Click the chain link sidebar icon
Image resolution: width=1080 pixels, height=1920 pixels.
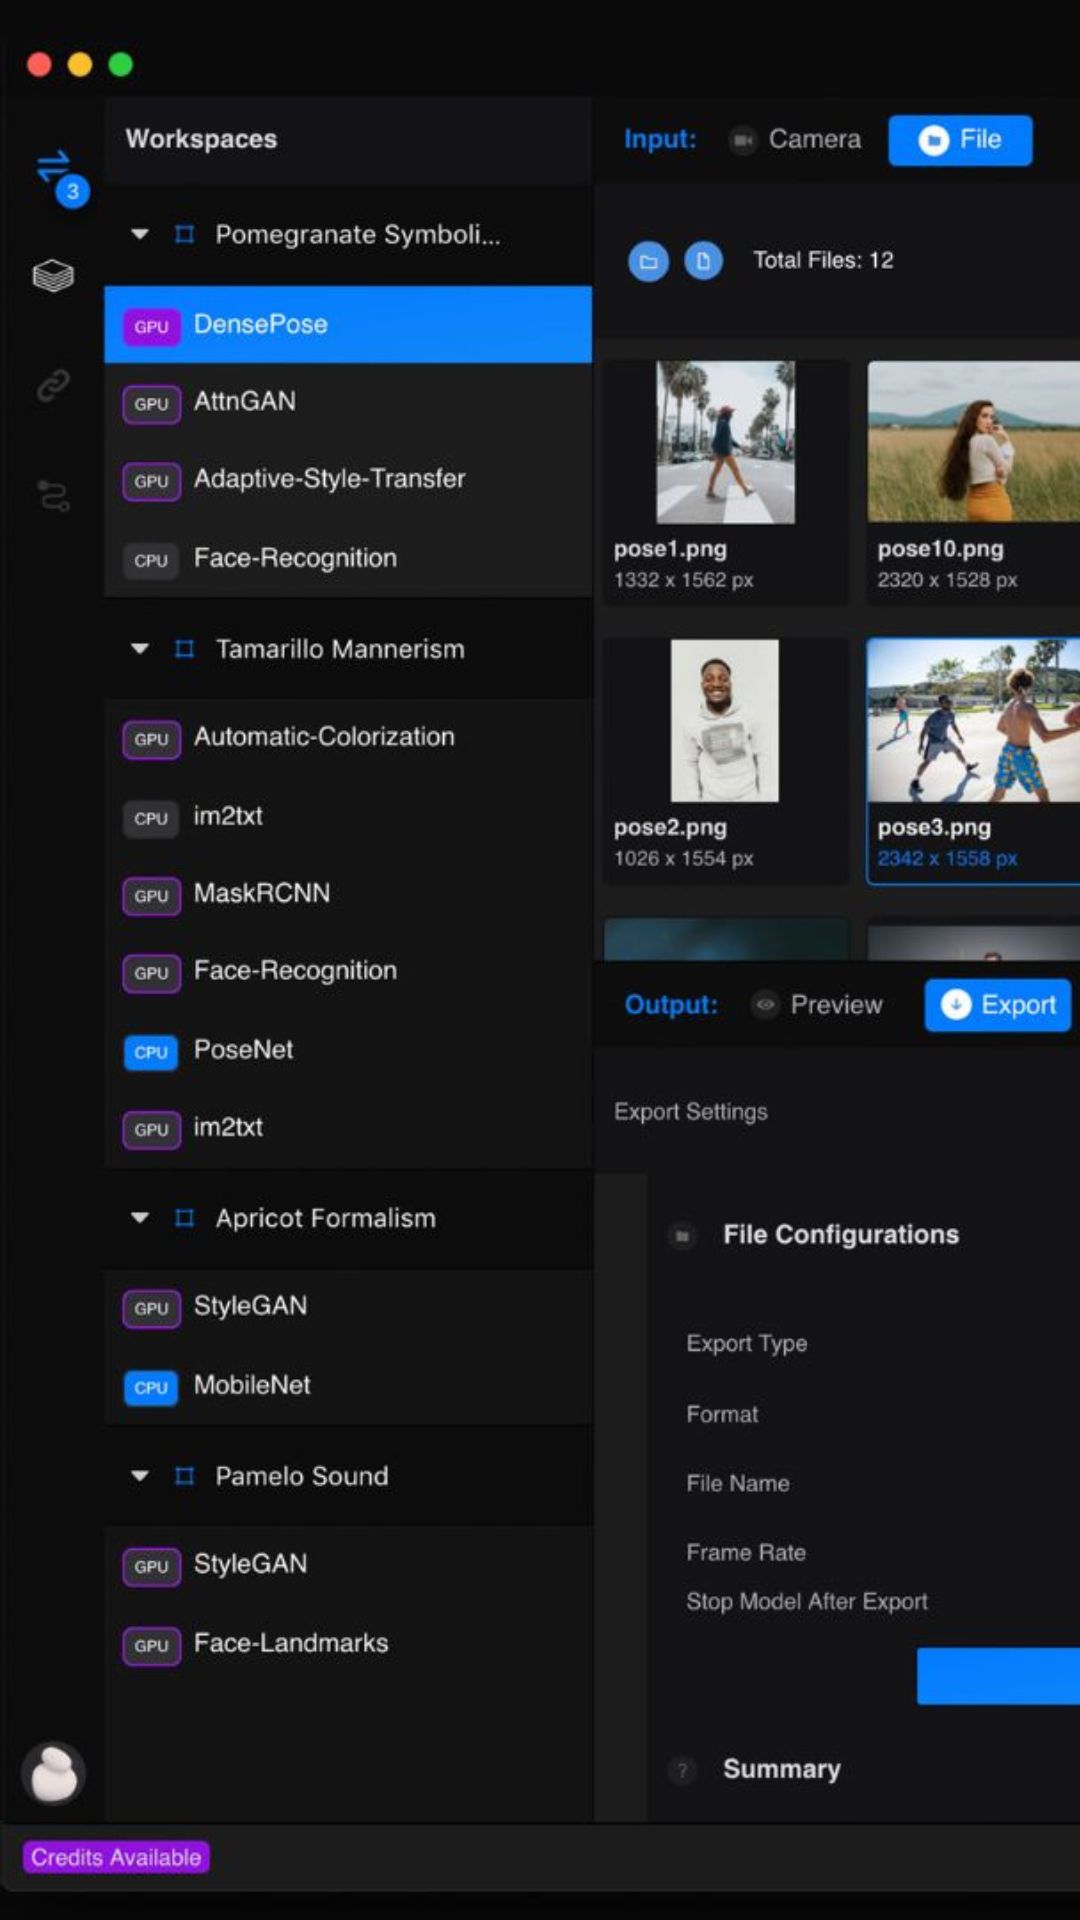pyautogui.click(x=53, y=385)
